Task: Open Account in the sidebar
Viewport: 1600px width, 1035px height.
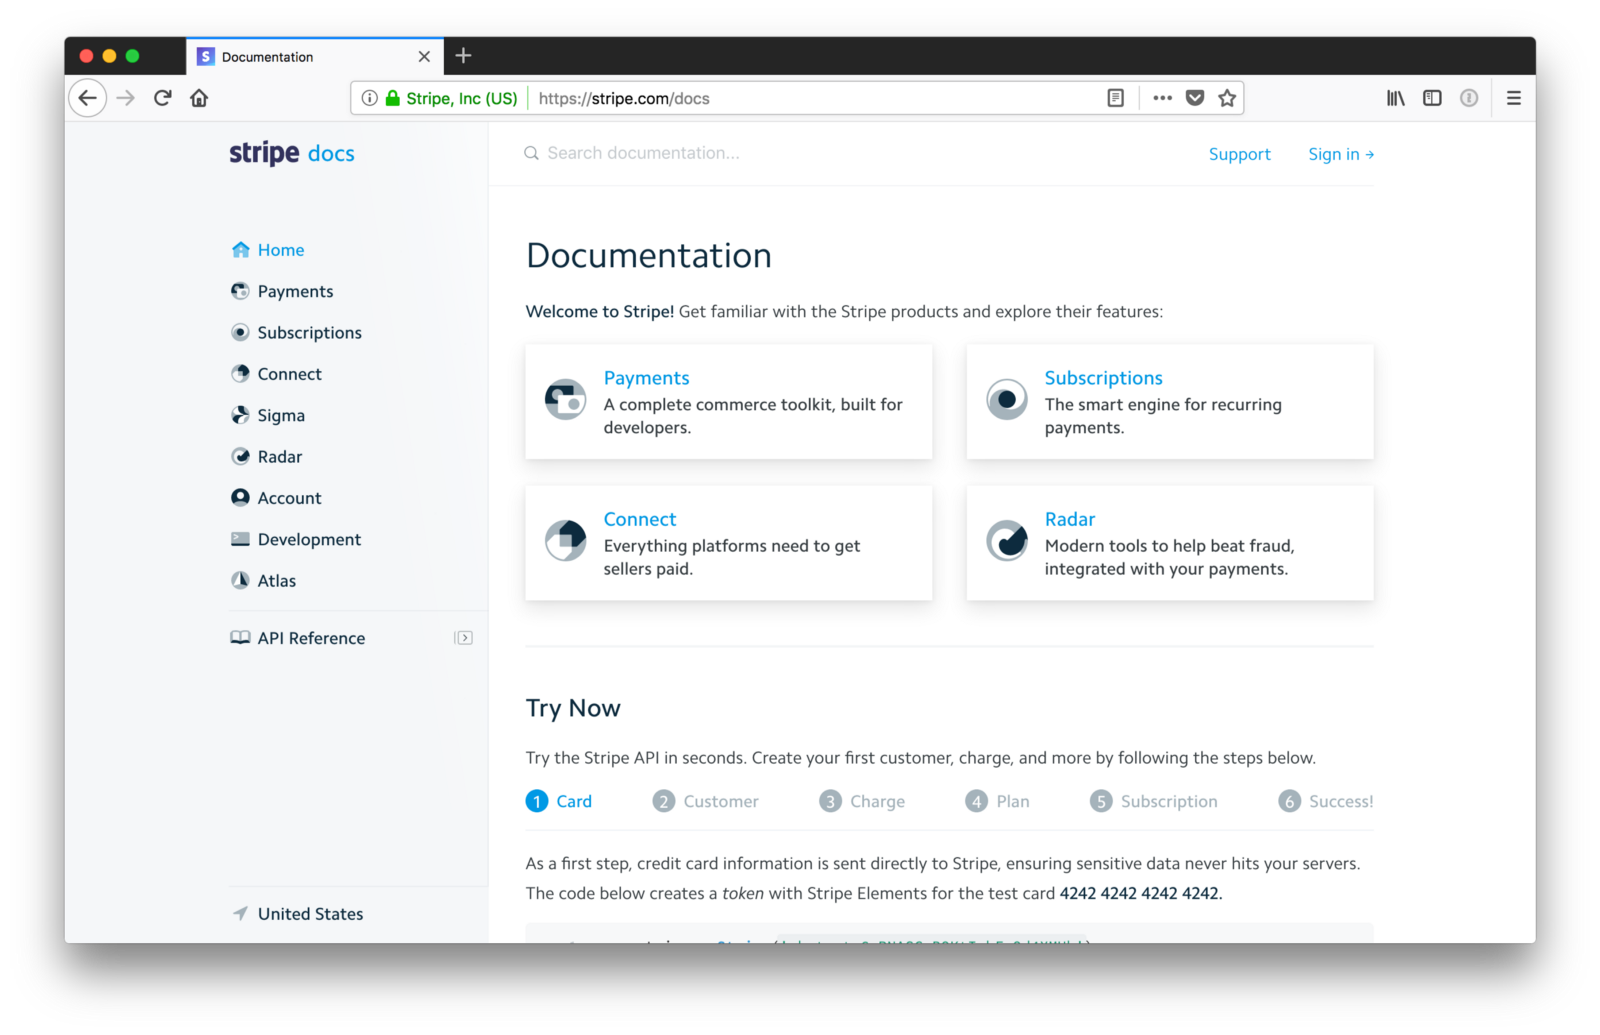Action: pos(276,498)
